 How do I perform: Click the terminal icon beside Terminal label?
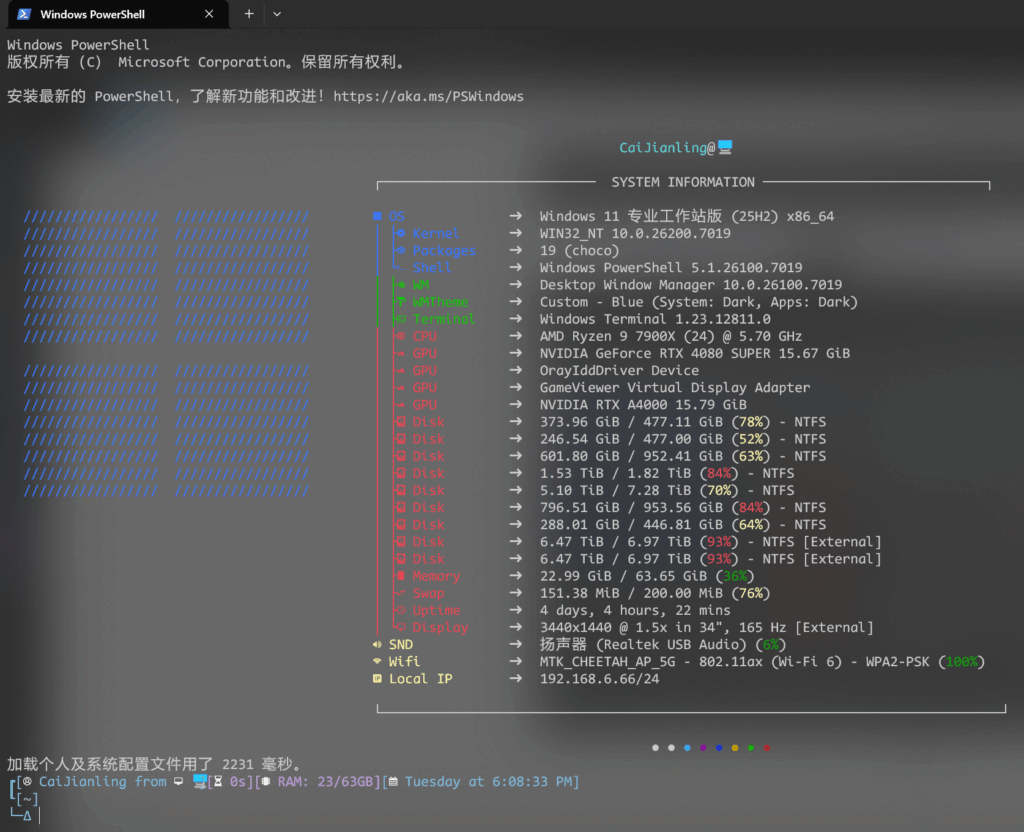(400, 319)
